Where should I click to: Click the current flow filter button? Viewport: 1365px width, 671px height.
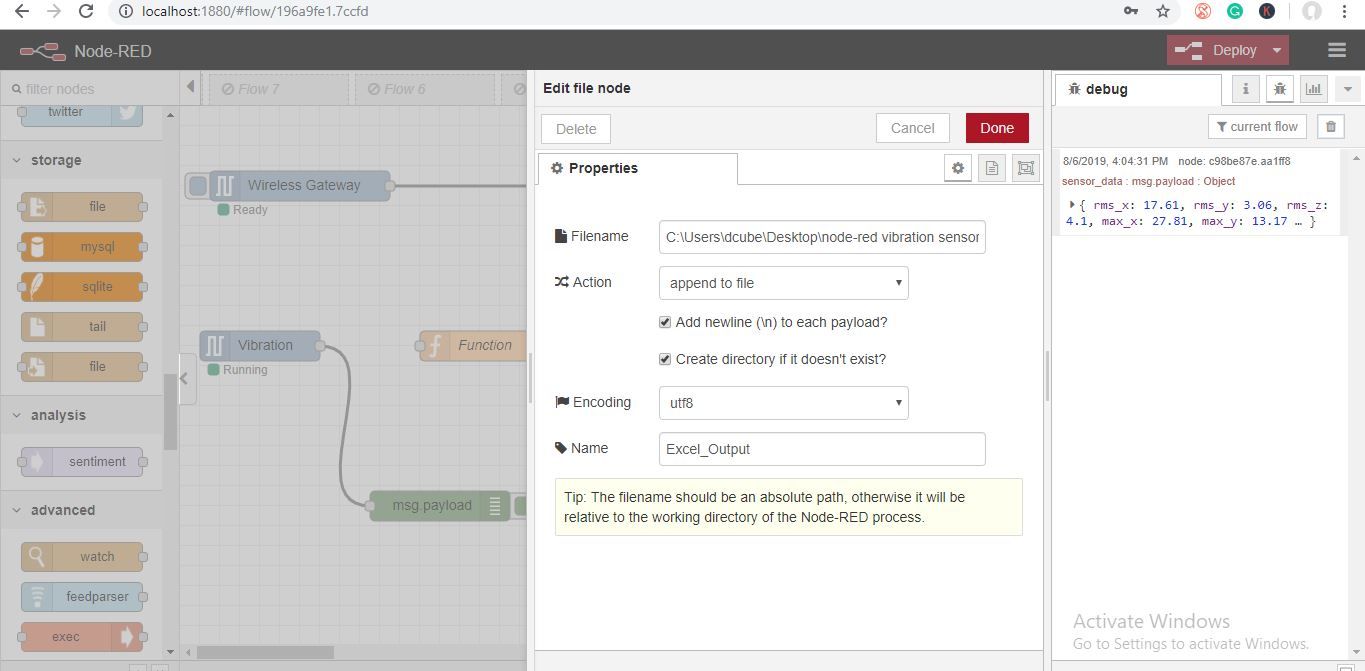[x=1257, y=127]
